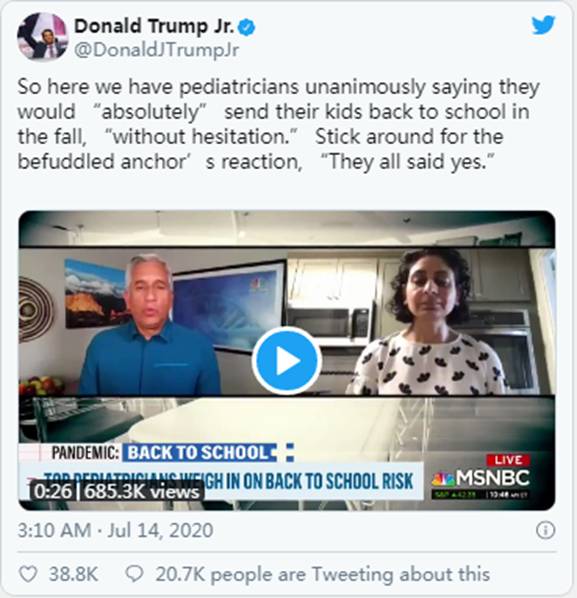Open the Twitter info circle icon
This screenshot has width=577, height=598.
(x=545, y=530)
